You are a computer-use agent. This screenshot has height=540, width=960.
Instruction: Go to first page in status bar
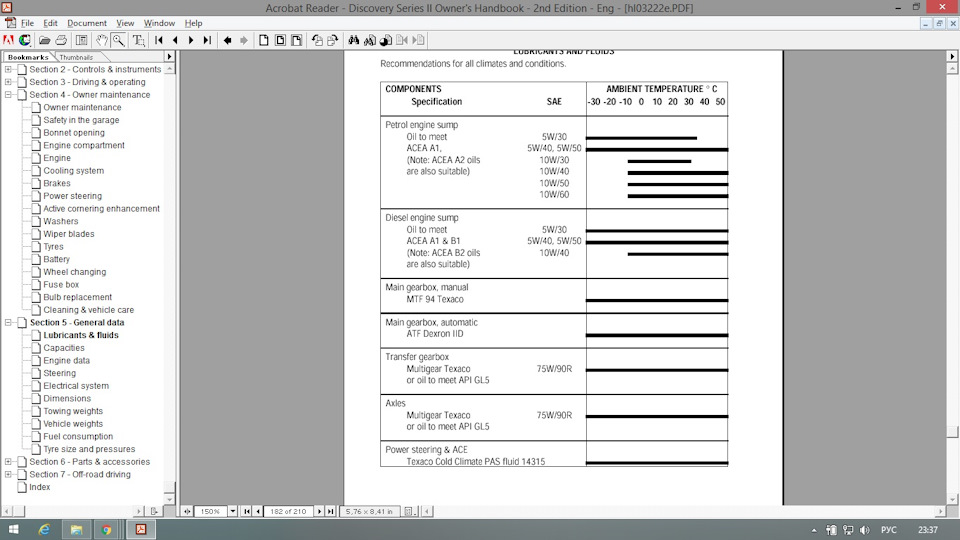tap(246, 511)
